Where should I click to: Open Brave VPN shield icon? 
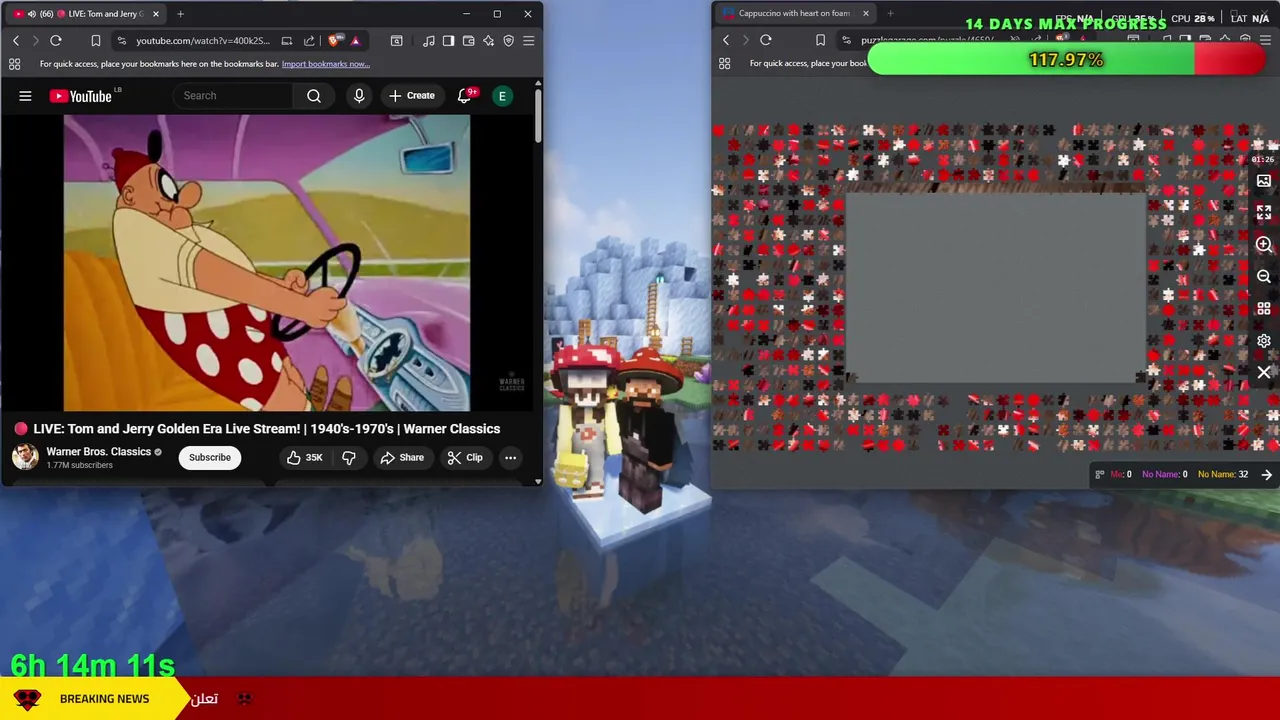click(508, 40)
